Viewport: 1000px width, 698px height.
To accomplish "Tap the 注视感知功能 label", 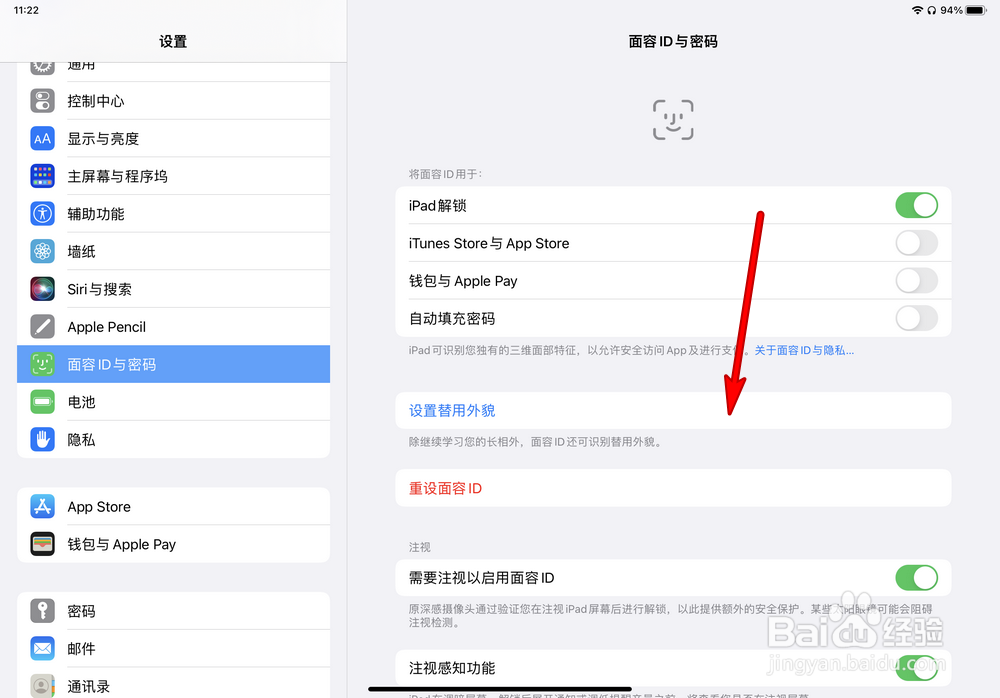I will click(452, 668).
